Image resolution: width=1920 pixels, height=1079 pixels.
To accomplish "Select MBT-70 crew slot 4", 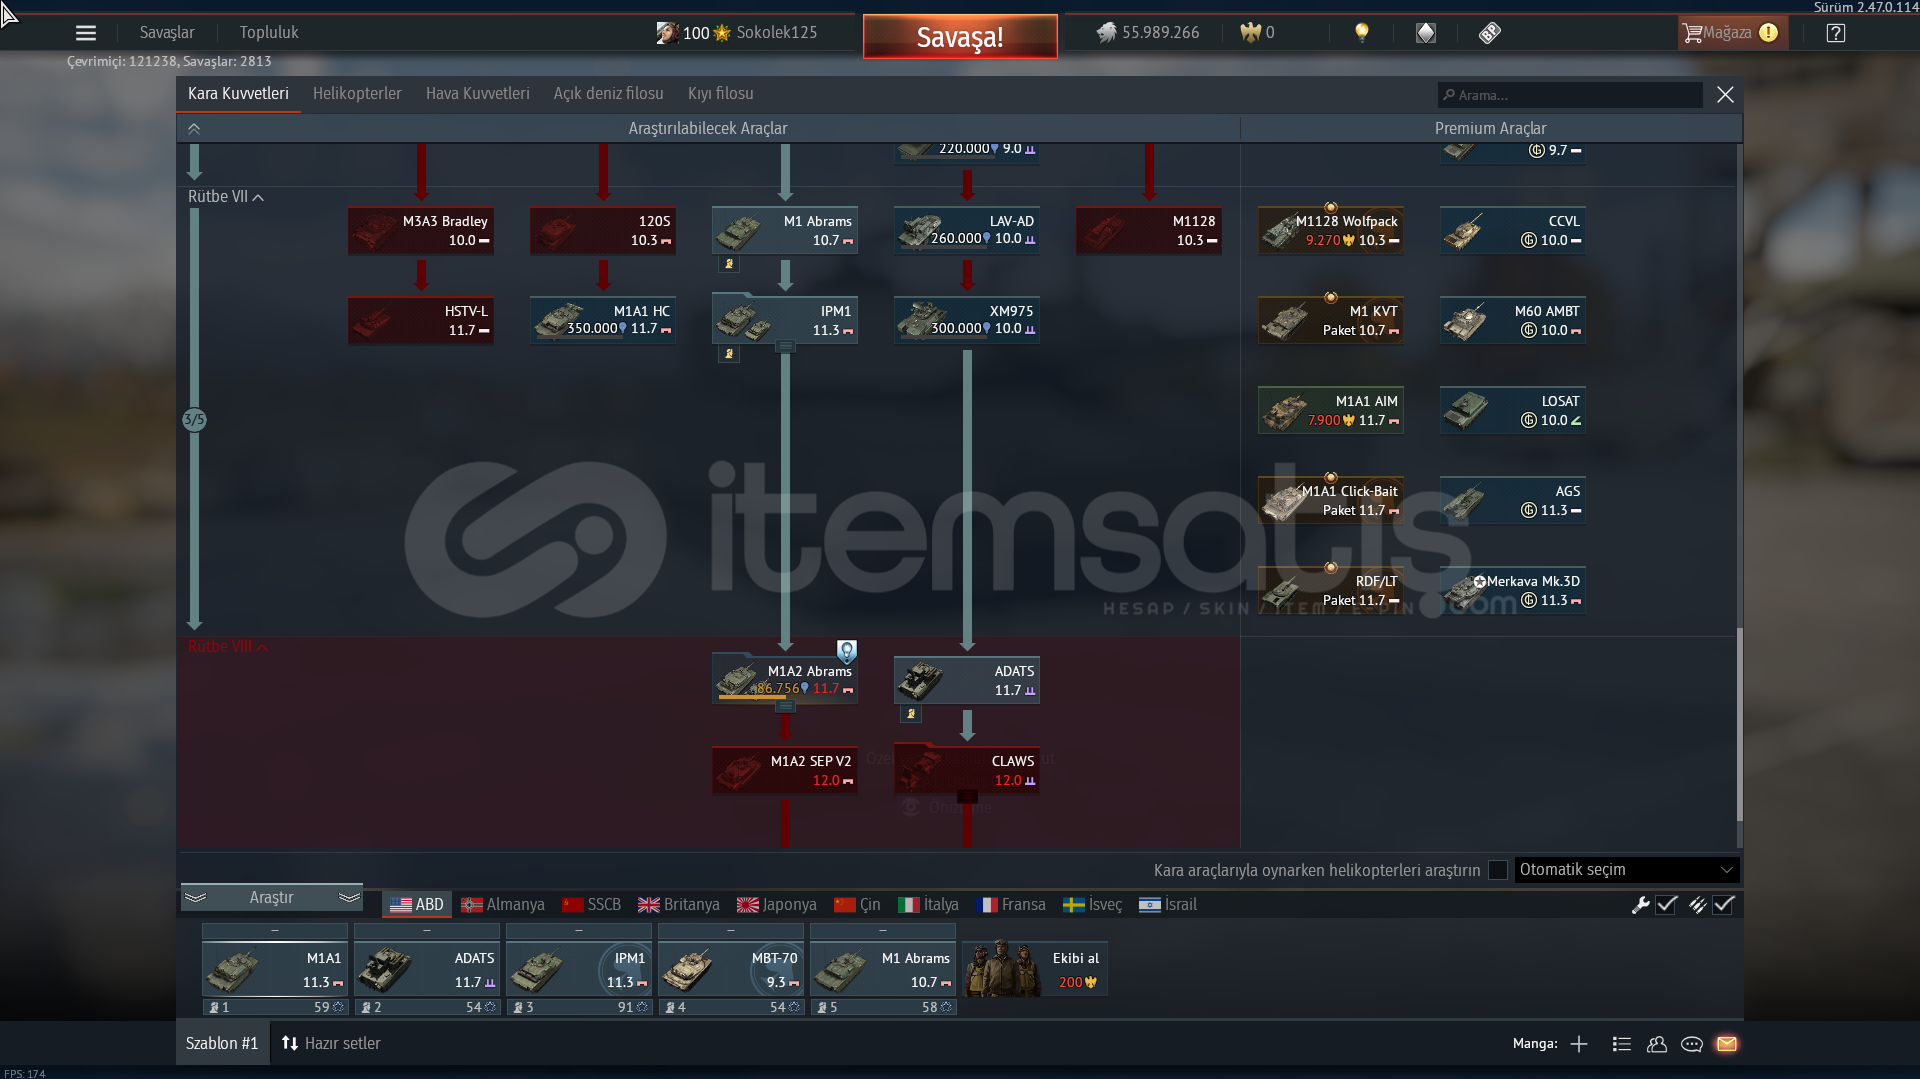I will 731,969.
